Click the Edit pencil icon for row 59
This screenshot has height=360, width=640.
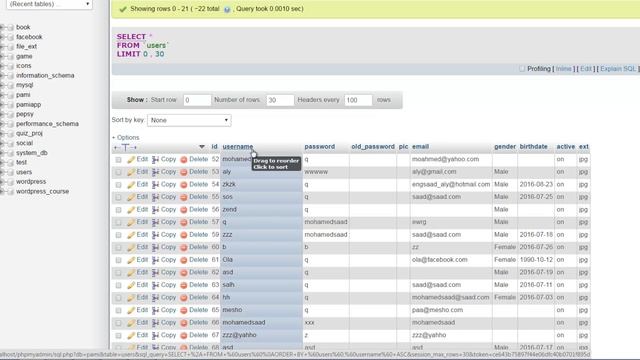[131, 235]
